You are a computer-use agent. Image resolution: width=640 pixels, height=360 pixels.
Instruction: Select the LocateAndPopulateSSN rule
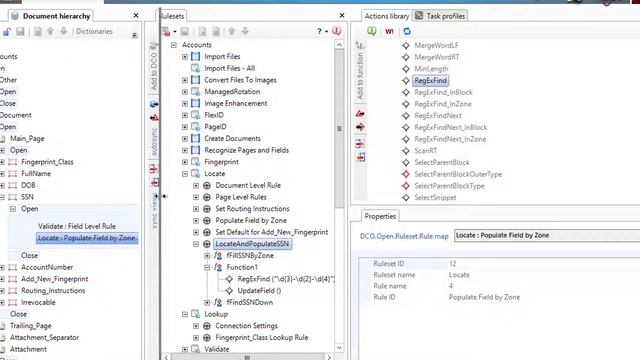pos(252,244)
